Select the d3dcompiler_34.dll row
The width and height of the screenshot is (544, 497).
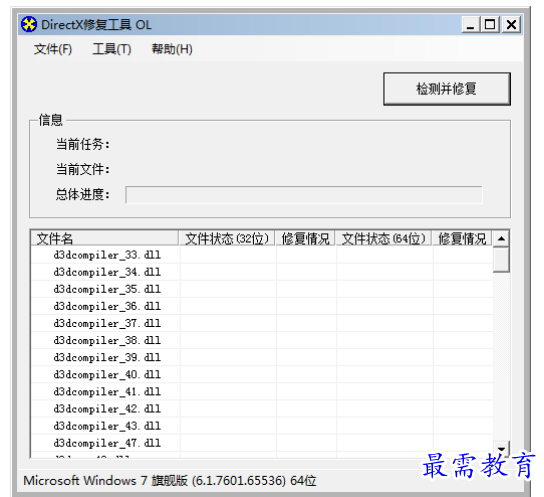[x=262, y=272]
